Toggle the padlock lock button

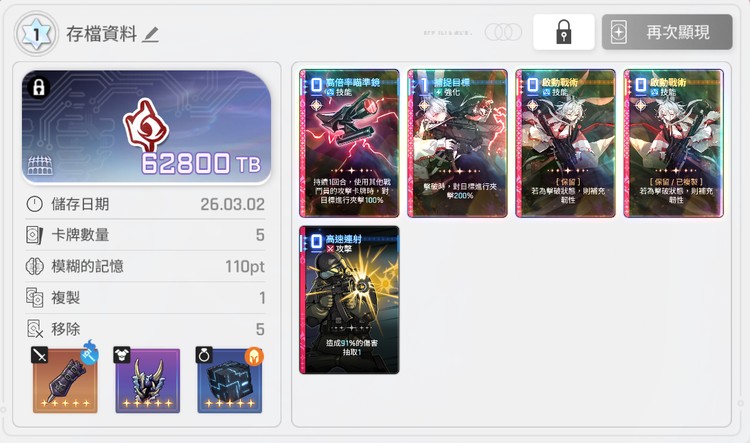(563, 32)
